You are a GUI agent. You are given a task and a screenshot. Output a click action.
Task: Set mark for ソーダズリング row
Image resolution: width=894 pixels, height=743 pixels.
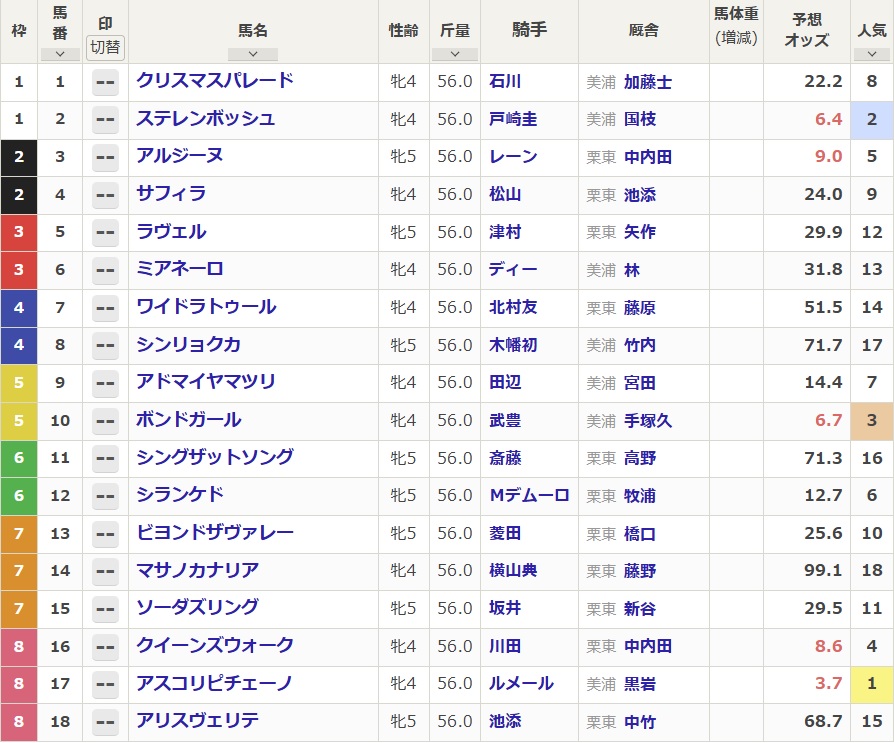[105, 609]
